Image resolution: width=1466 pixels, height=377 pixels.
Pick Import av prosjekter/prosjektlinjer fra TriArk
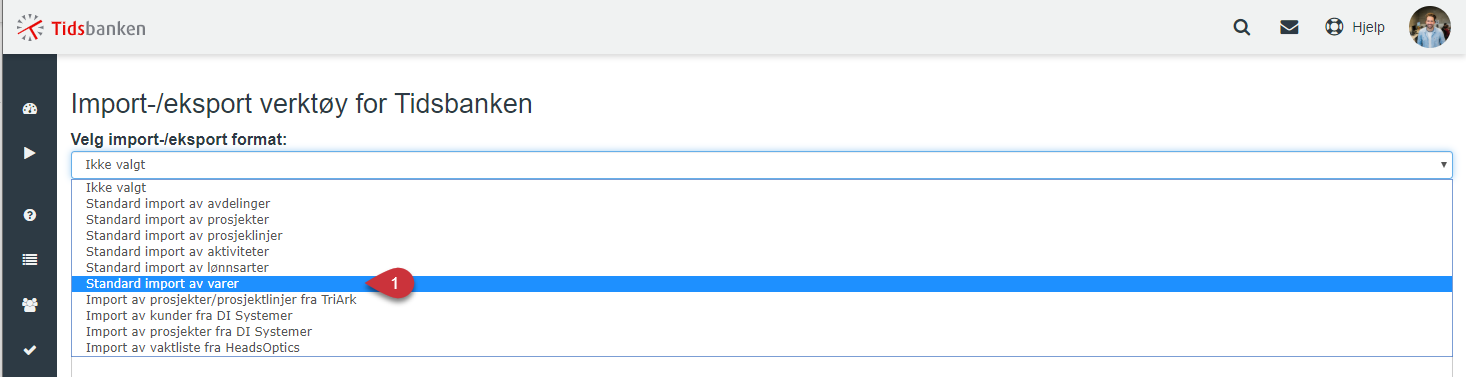761,300
